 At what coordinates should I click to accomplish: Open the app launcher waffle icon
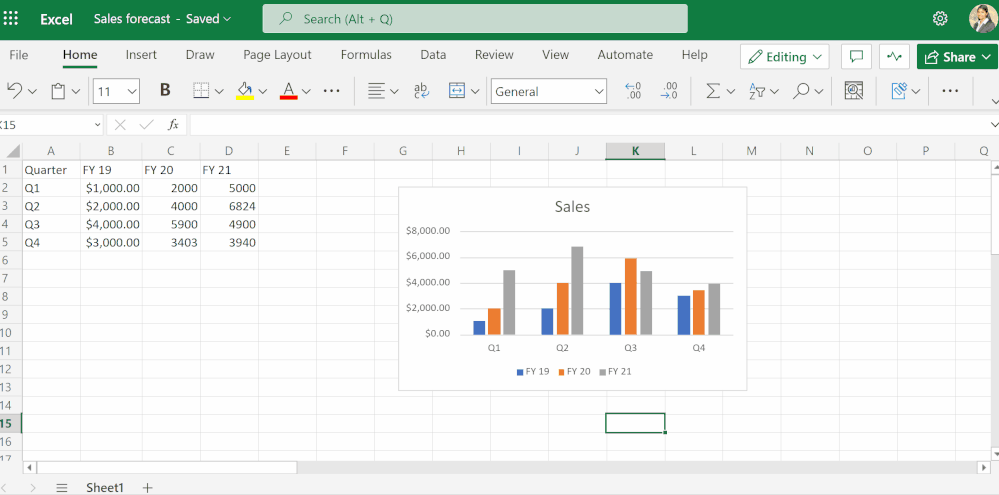pos(11,18)
